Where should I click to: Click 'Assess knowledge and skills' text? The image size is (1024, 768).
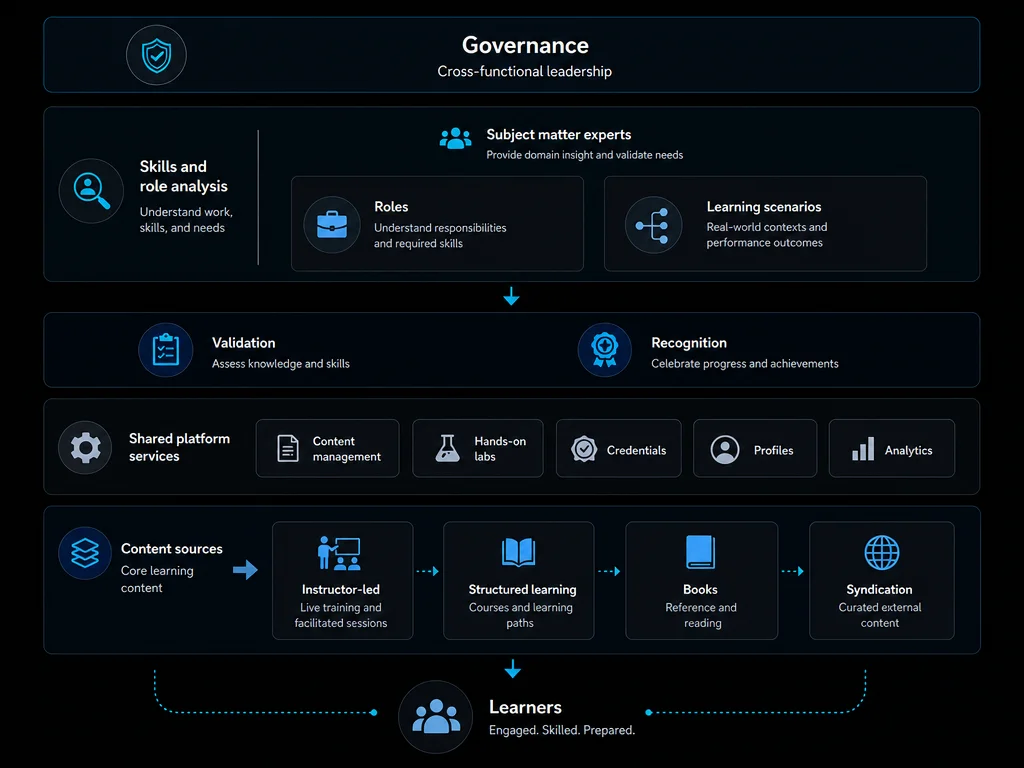[x=281, y=364]
